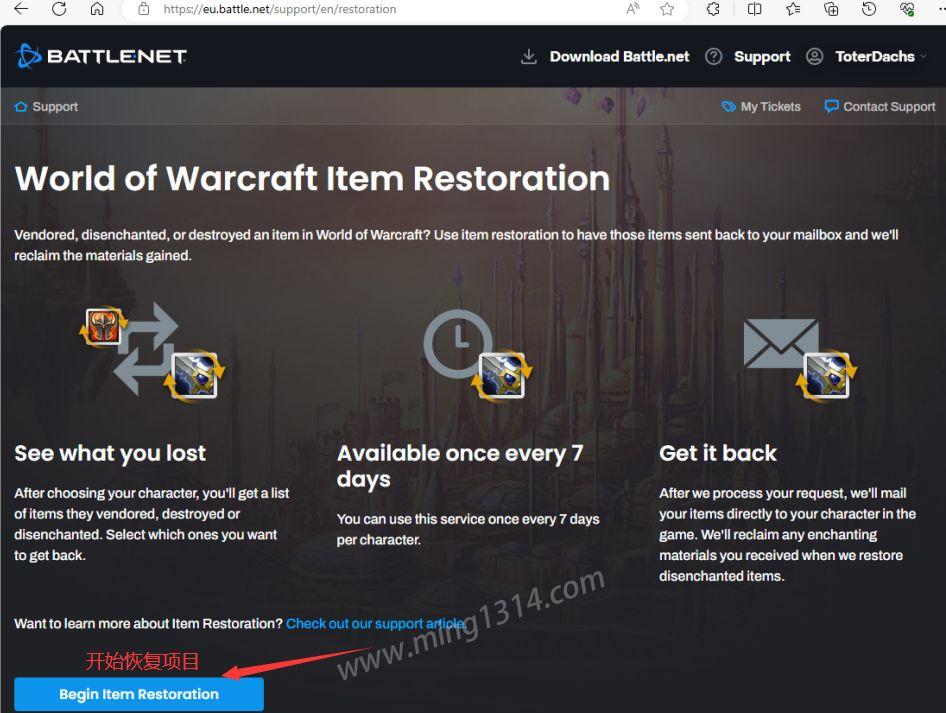Image resolution: width=946 pixels, height=713 pixels.
Task: Open browser history clock icon
Action: (869, 9)
